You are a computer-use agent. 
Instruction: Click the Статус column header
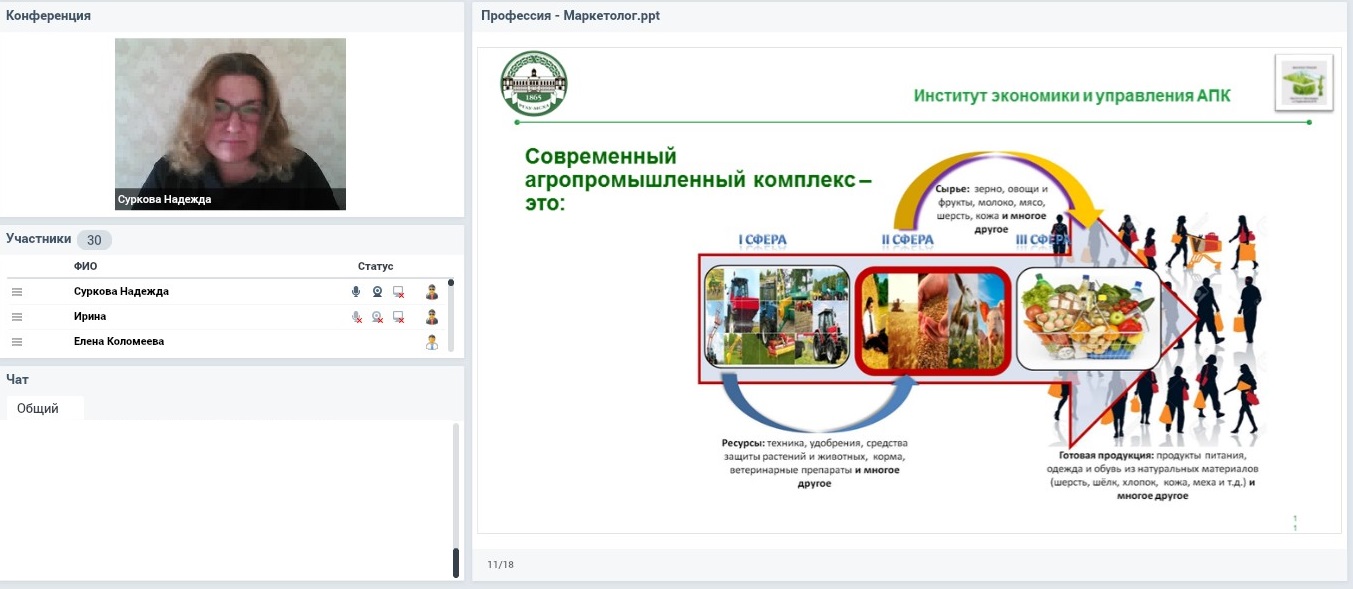(x=375, y=266)
